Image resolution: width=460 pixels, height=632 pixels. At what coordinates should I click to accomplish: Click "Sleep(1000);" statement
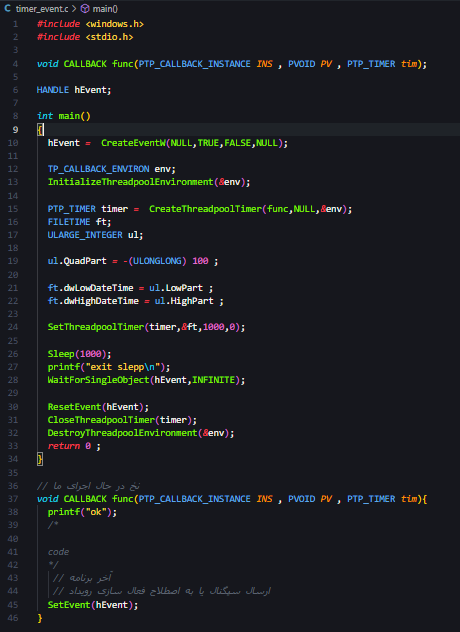coord(79,354)
